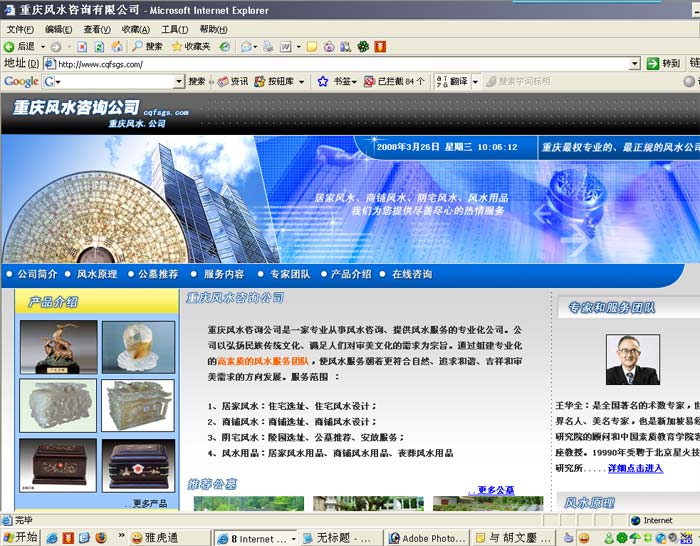Viewport: 700px width, 546px height.
Task: Go to Home page icon
Action: pos(117,47)
